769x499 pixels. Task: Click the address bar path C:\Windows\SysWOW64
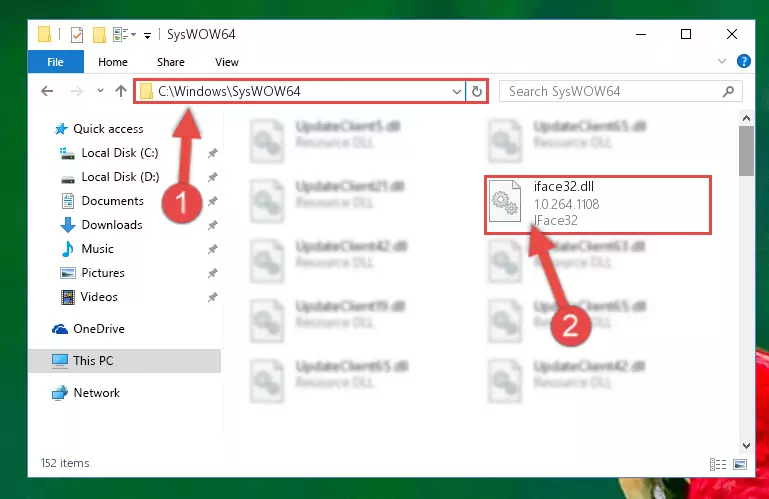229,91
